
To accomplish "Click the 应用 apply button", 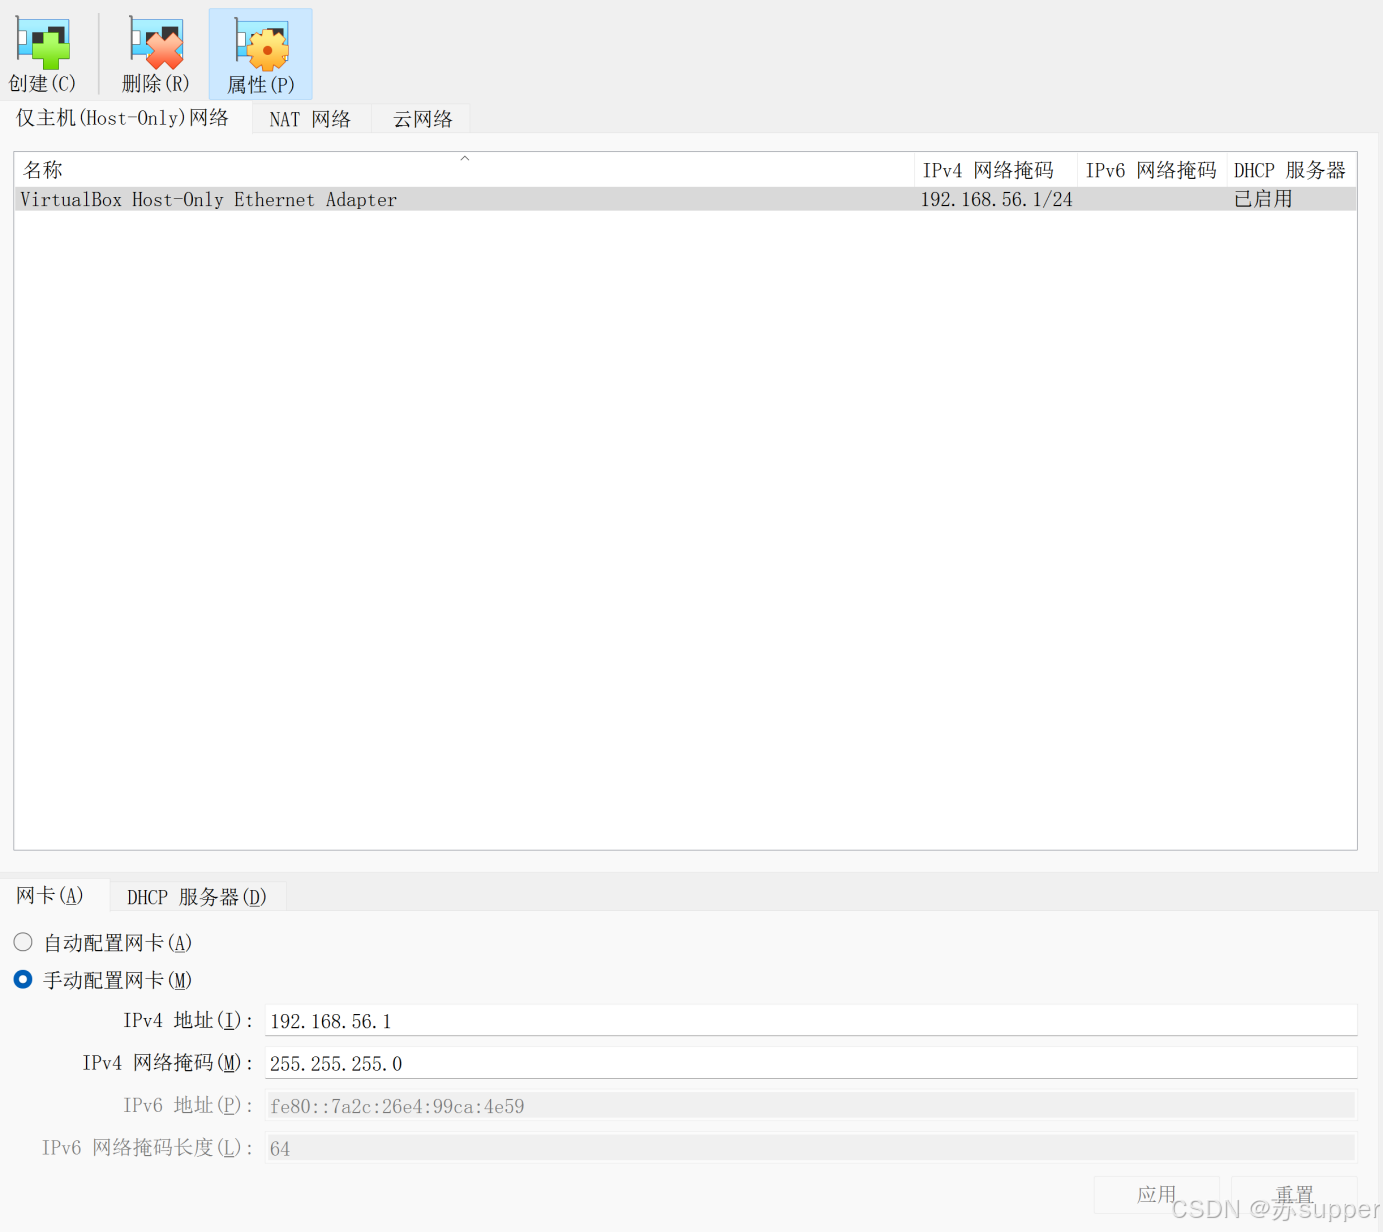I will pos(1156,1194).
